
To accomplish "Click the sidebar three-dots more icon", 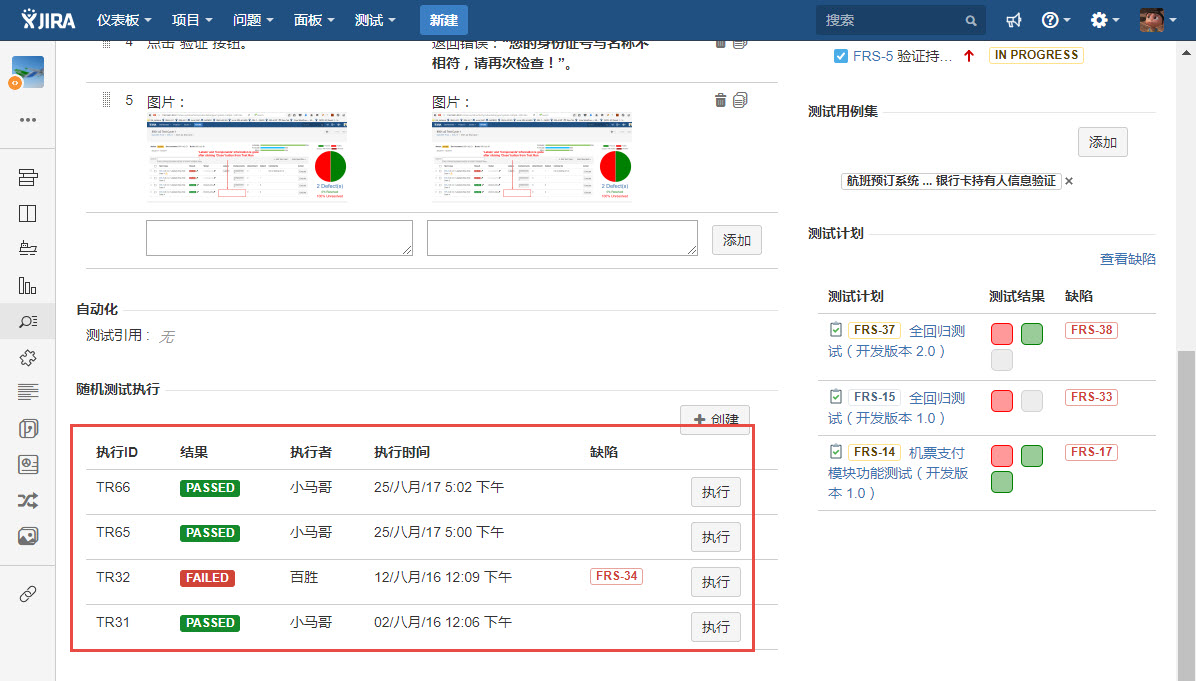I will tap(27, 120).
